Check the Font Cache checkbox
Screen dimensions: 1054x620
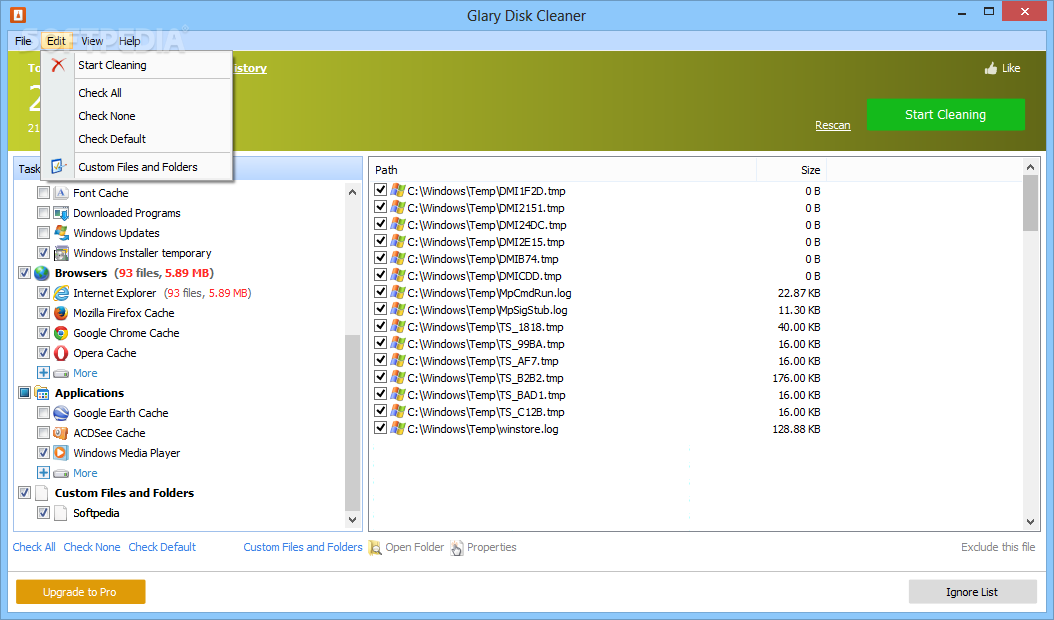pyautogui.click(x=44, y=193)
